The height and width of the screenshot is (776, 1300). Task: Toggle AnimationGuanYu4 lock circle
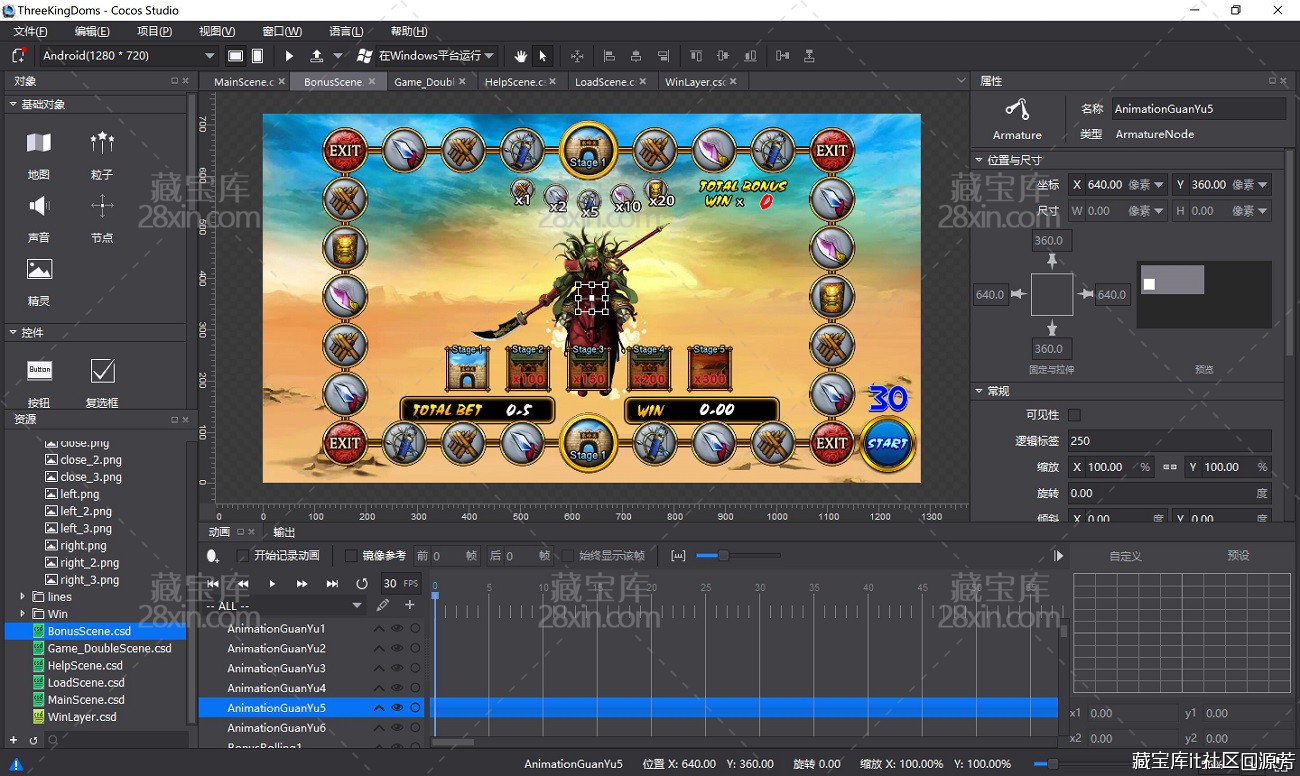point(415,688)
